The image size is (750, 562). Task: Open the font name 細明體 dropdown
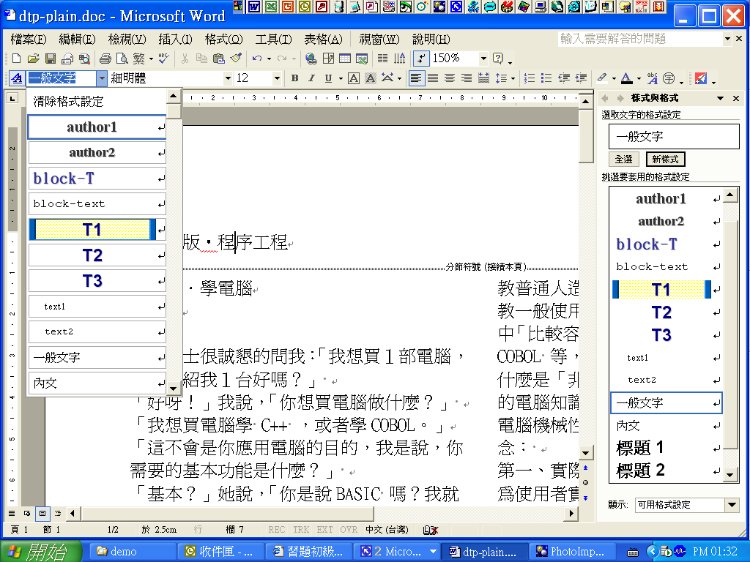pos(228,78)
